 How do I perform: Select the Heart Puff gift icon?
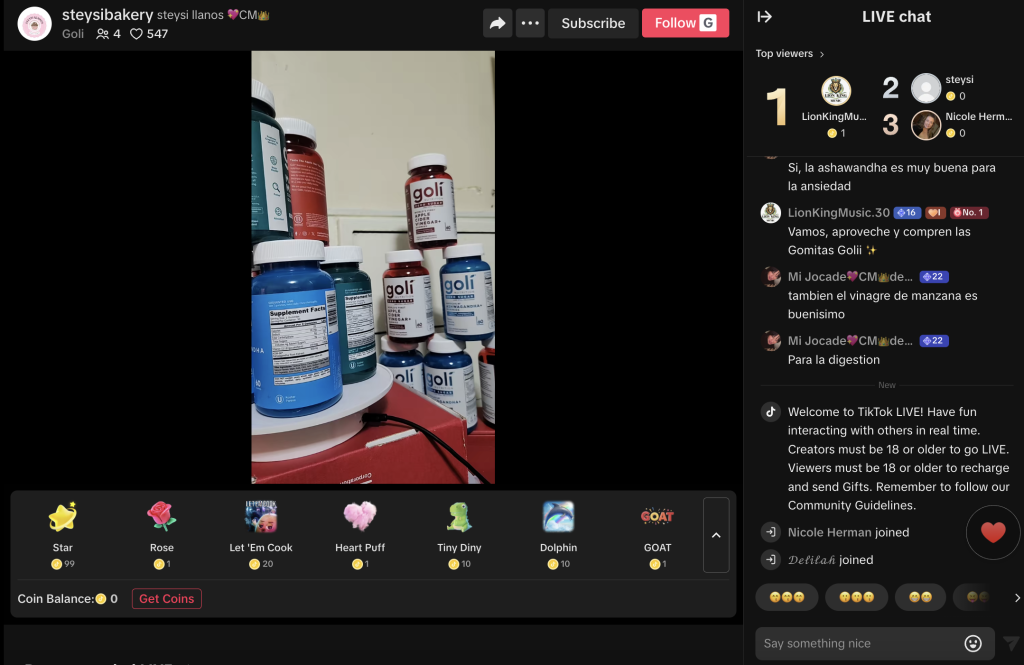359,517
